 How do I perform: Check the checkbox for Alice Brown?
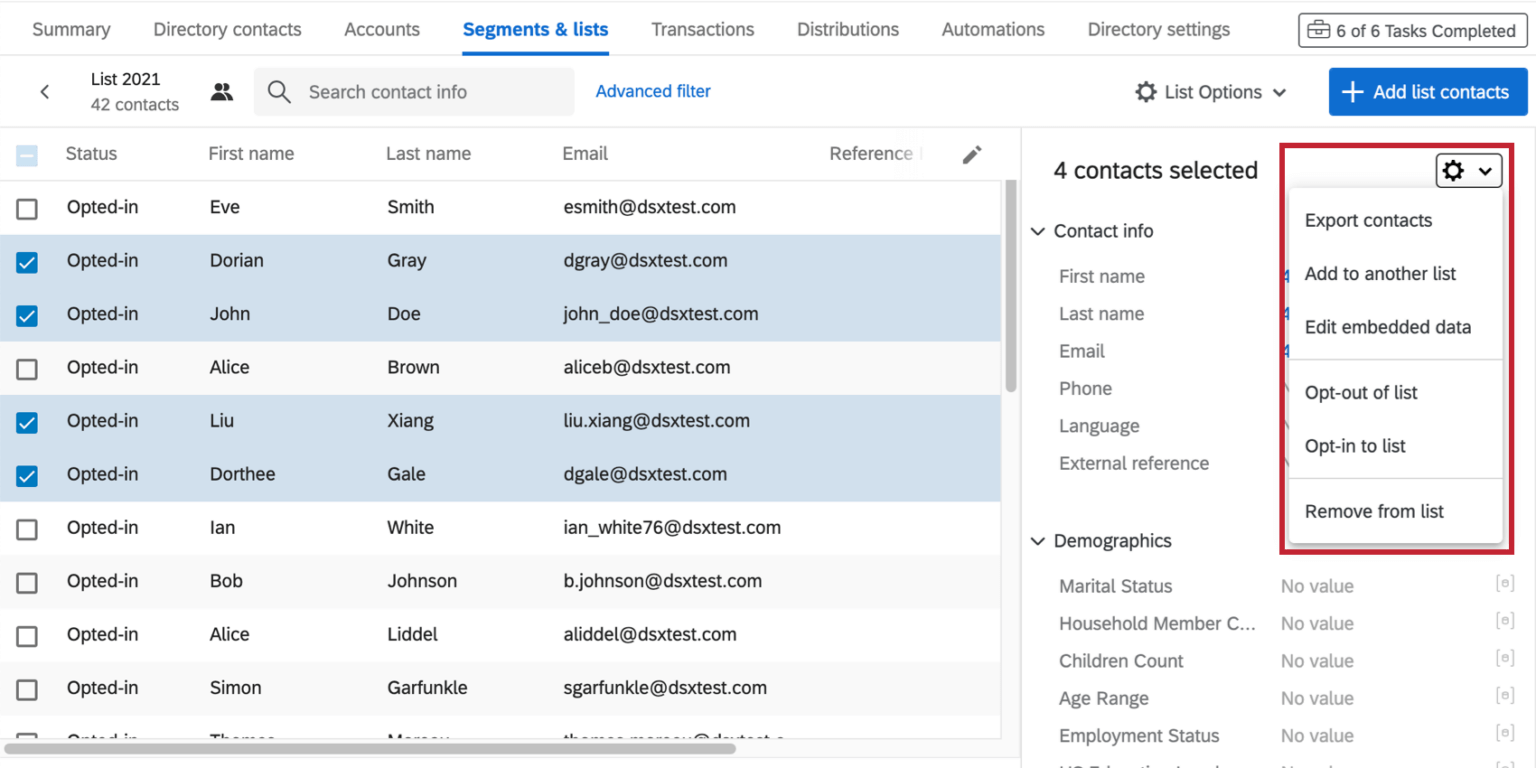tap(27, 368)
